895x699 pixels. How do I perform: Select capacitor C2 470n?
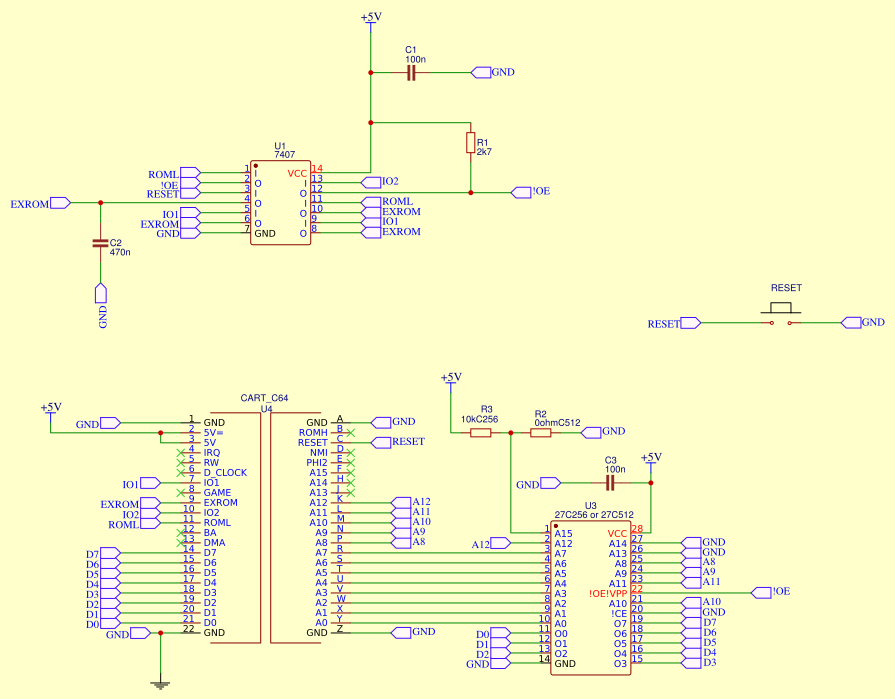point(100,243)
